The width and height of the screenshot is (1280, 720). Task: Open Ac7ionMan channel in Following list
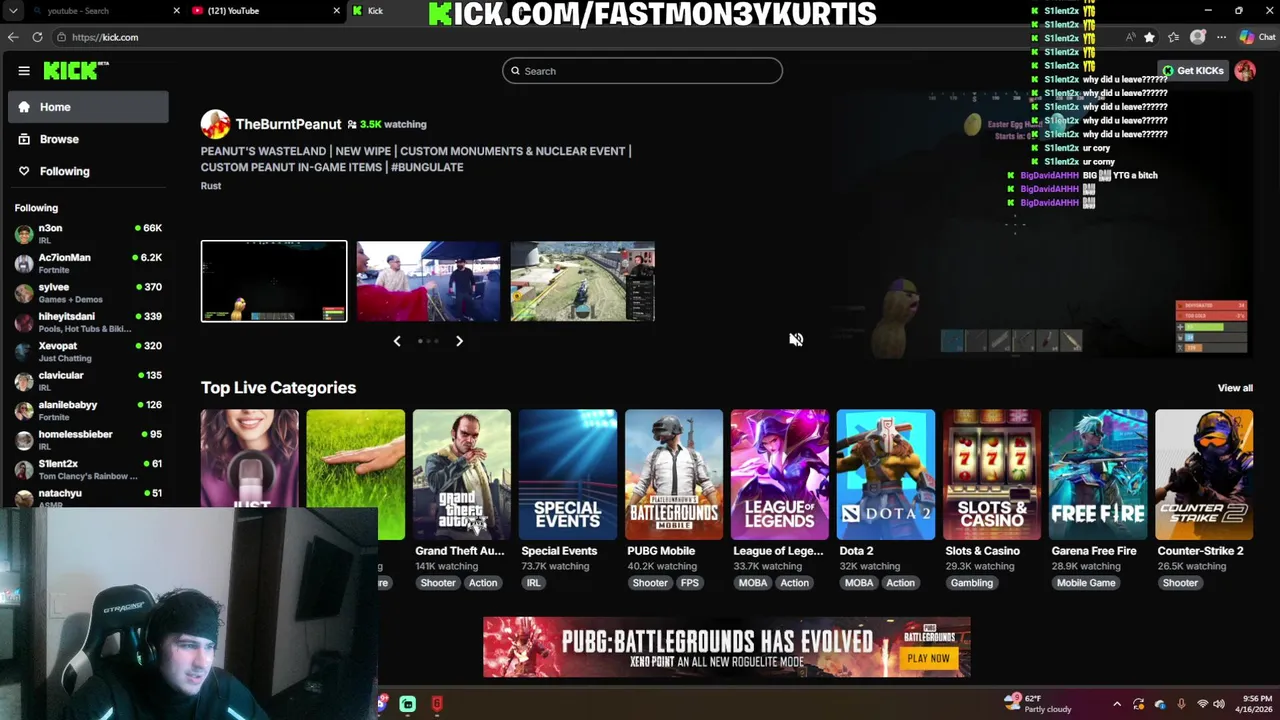tap(88, 263)
